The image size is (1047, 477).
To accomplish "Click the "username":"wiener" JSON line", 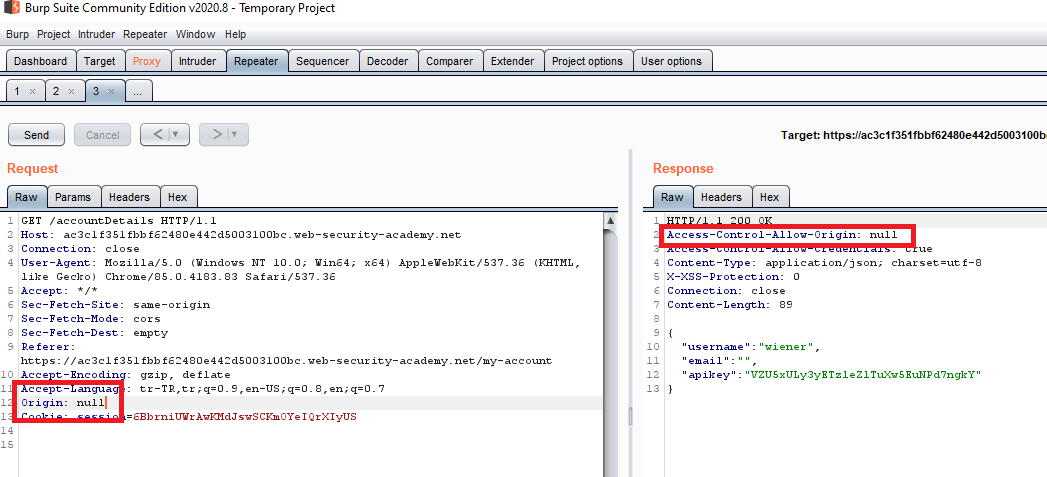I will click(751, 347).
